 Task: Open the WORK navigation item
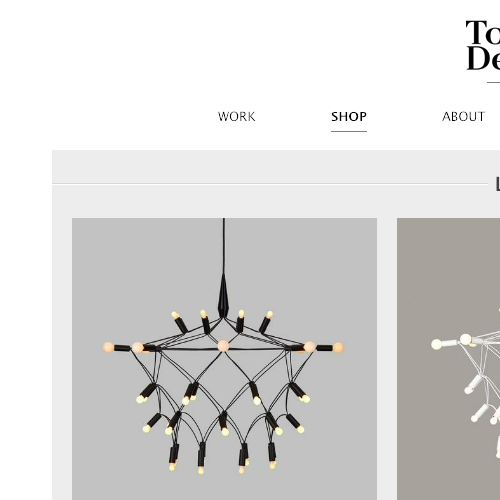pos(236,117)
